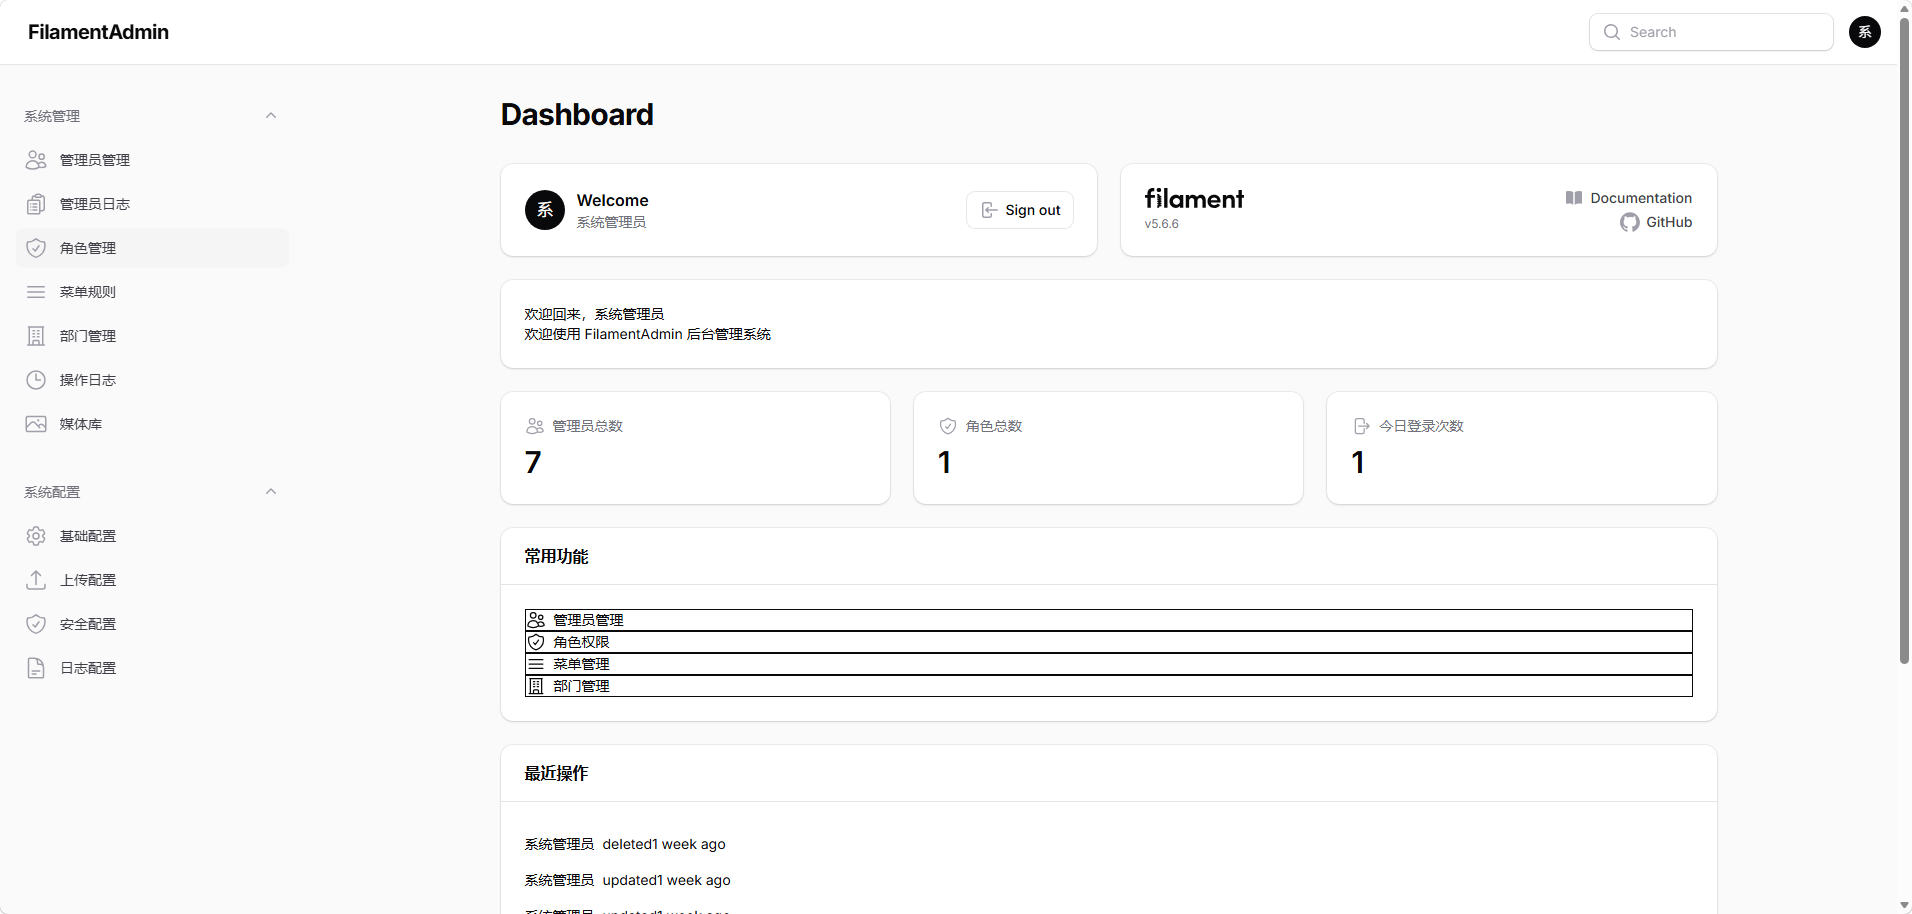
Task: Click the 管理员管理 sidebar users icon
Action: pyautogui.click(x=36, y=160)
